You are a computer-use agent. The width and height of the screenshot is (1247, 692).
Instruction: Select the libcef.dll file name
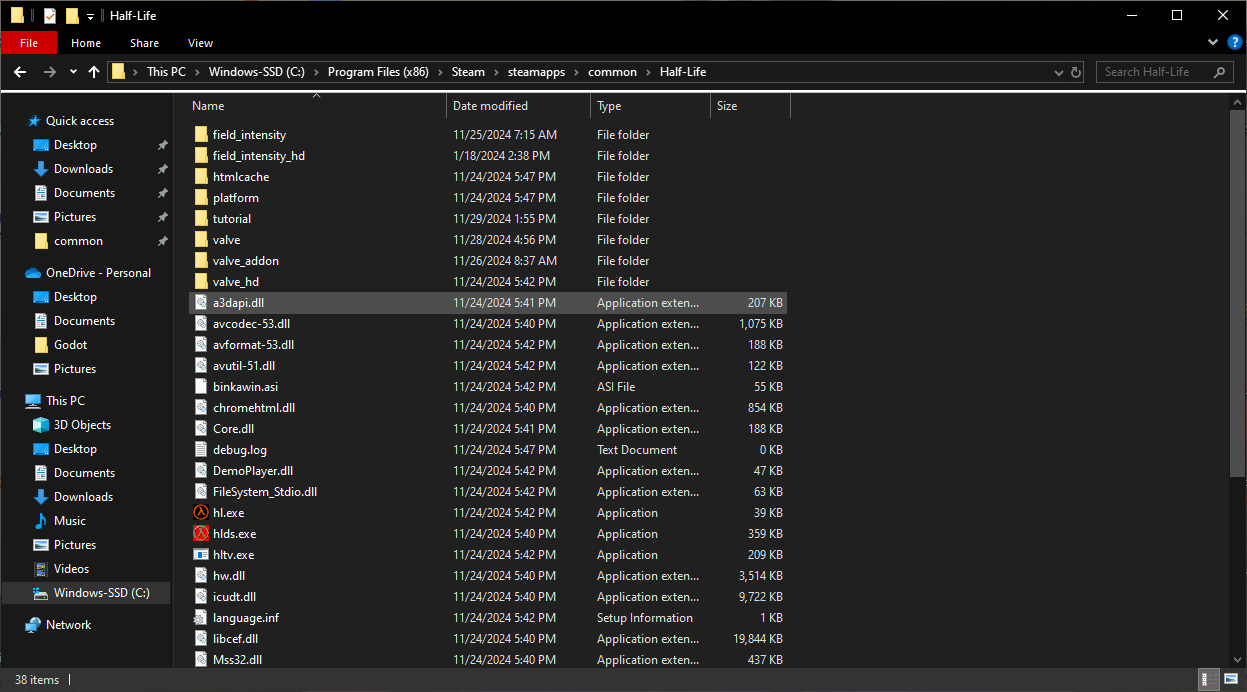(x=235, y=639)
